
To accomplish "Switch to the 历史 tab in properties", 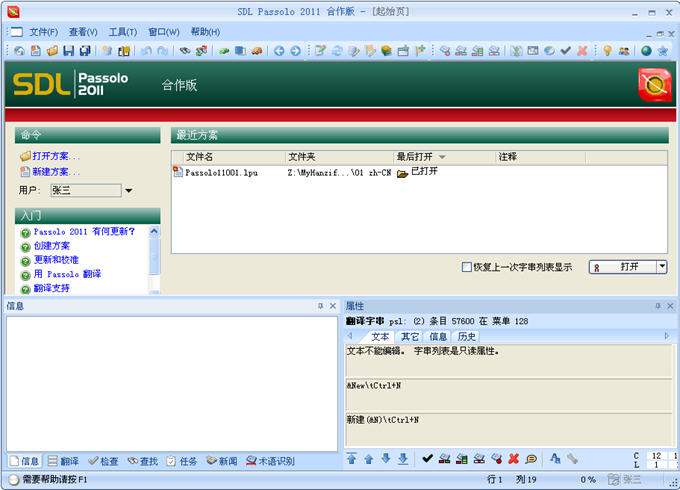I will coord(467,337).
